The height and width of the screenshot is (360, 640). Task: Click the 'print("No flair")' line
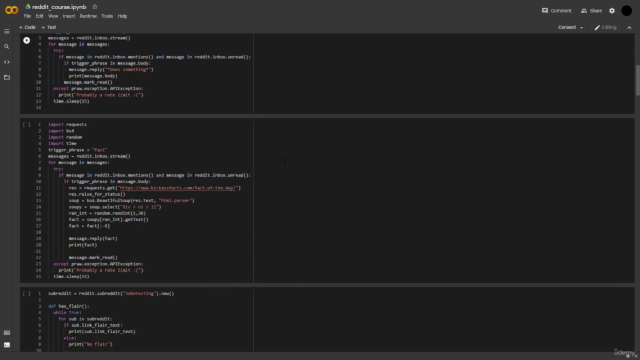(90, 344)
